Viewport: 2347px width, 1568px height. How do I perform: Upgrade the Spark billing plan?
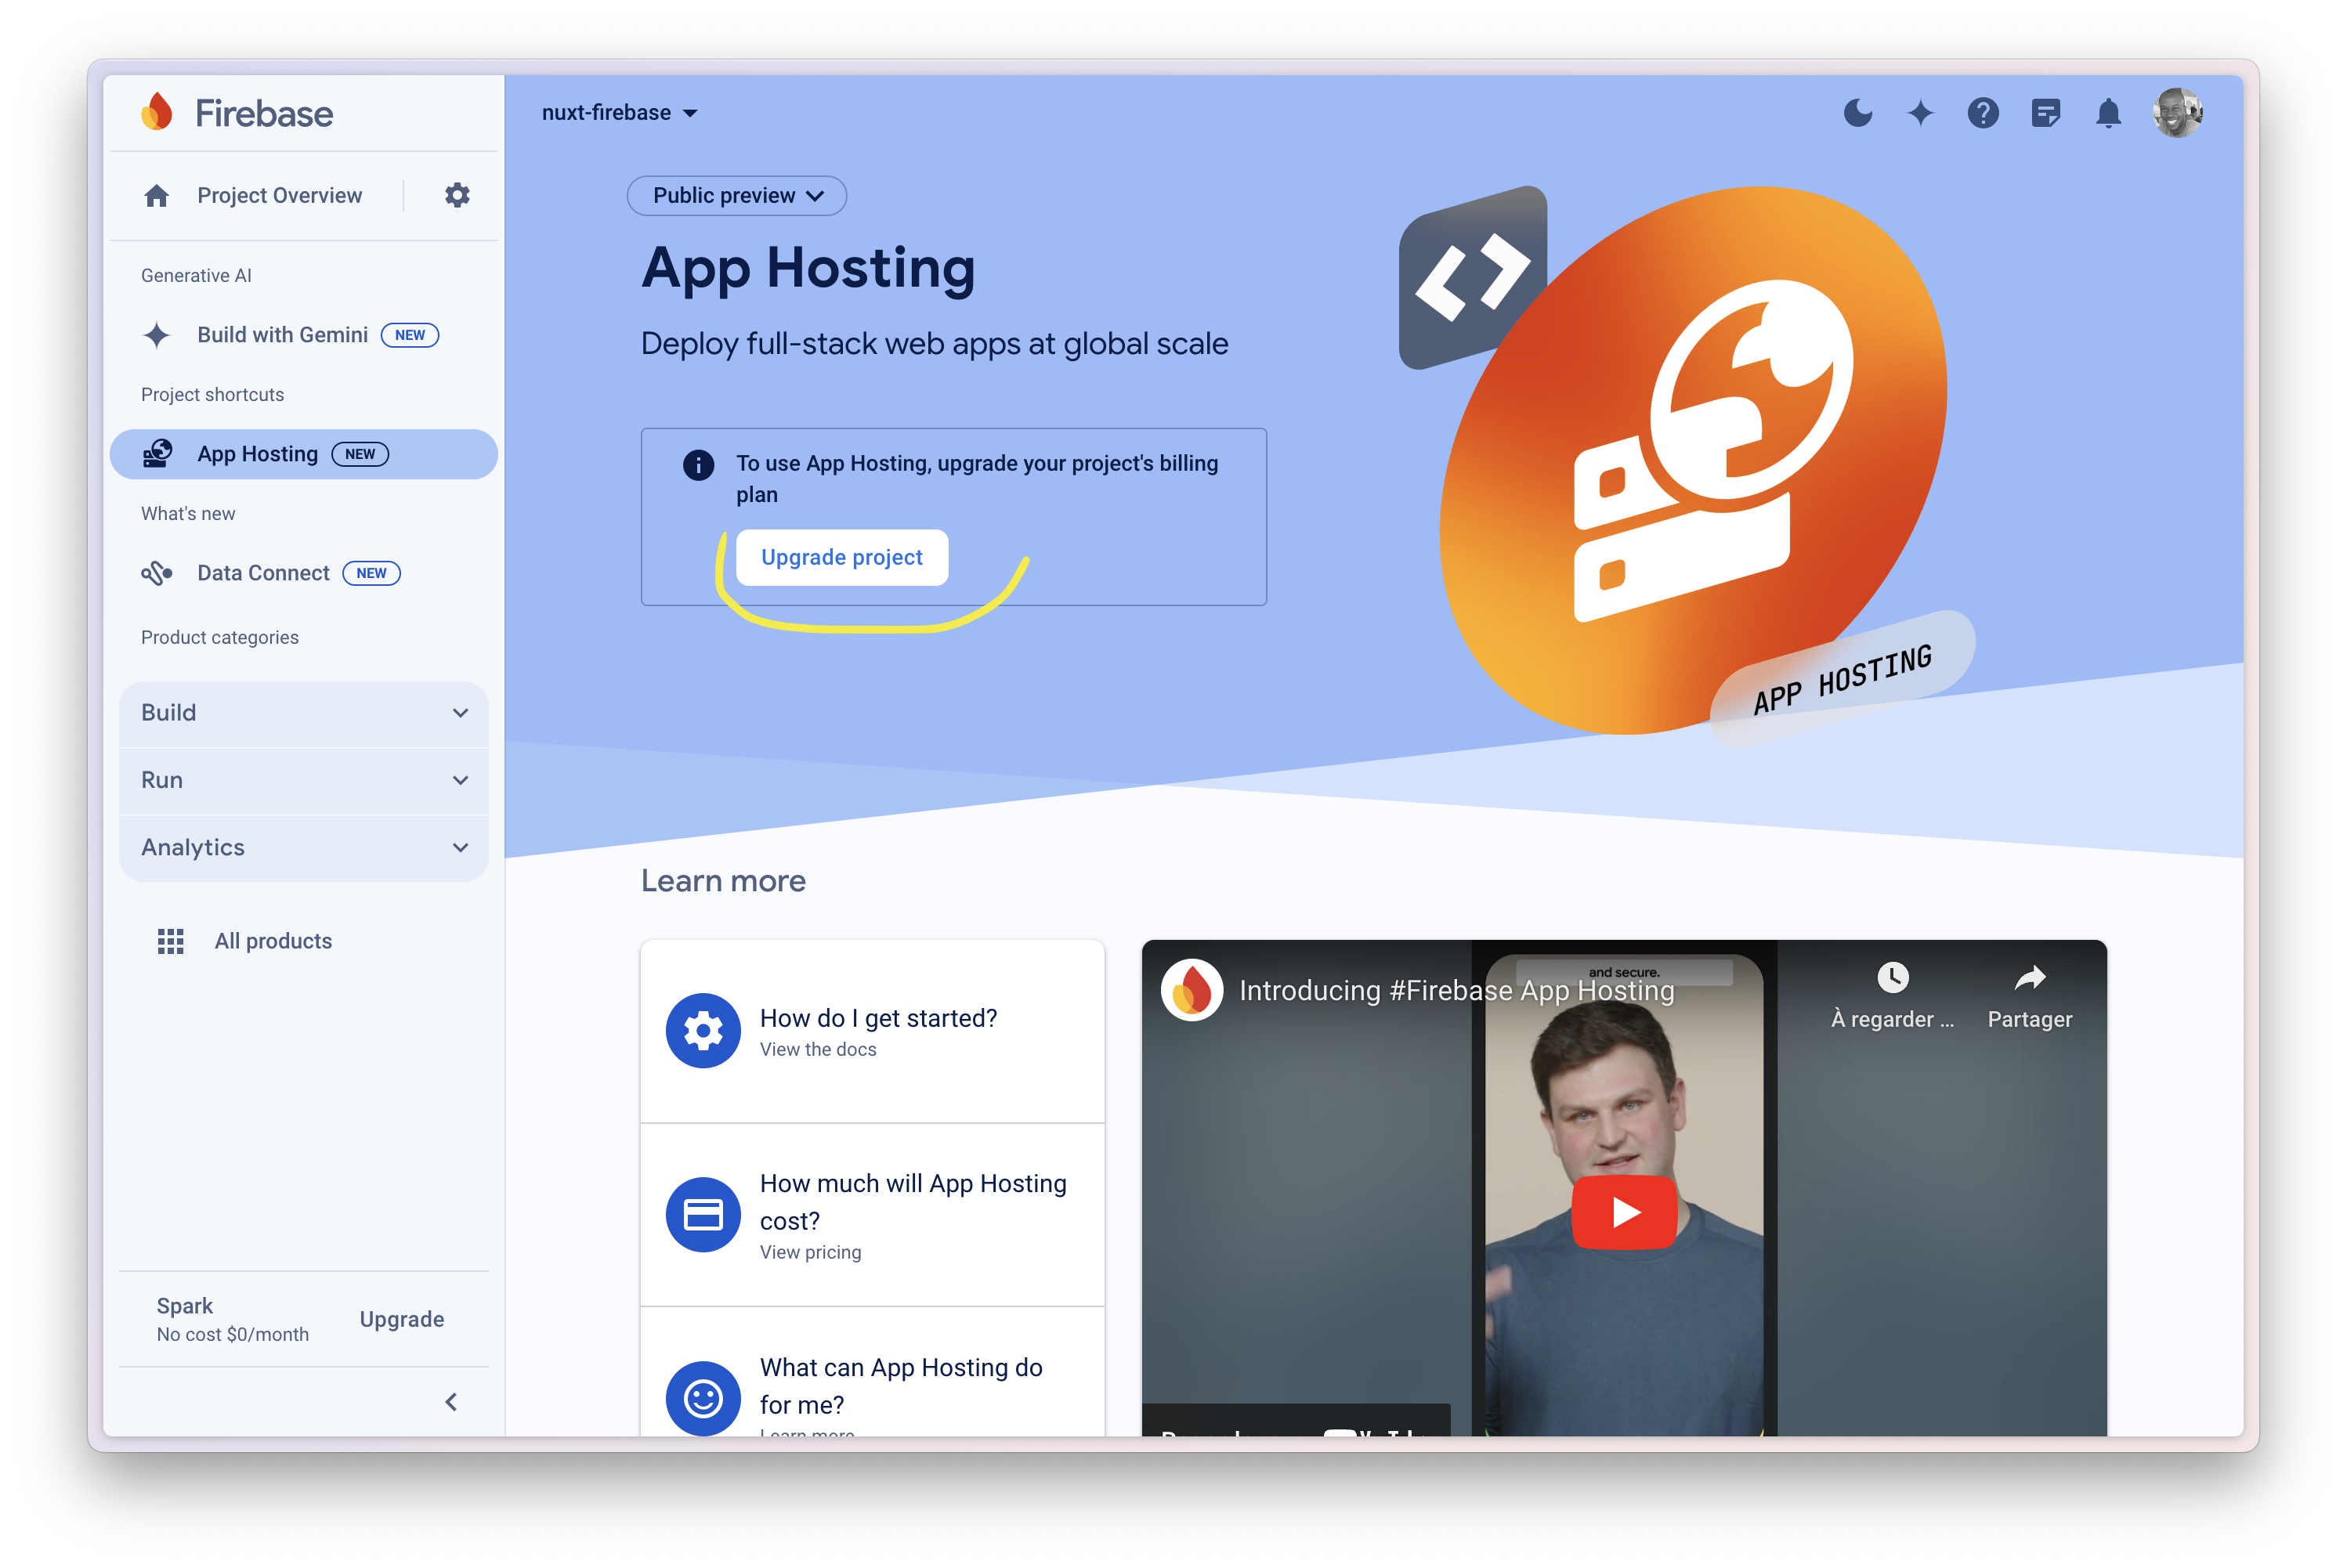tap(401, 1319)
